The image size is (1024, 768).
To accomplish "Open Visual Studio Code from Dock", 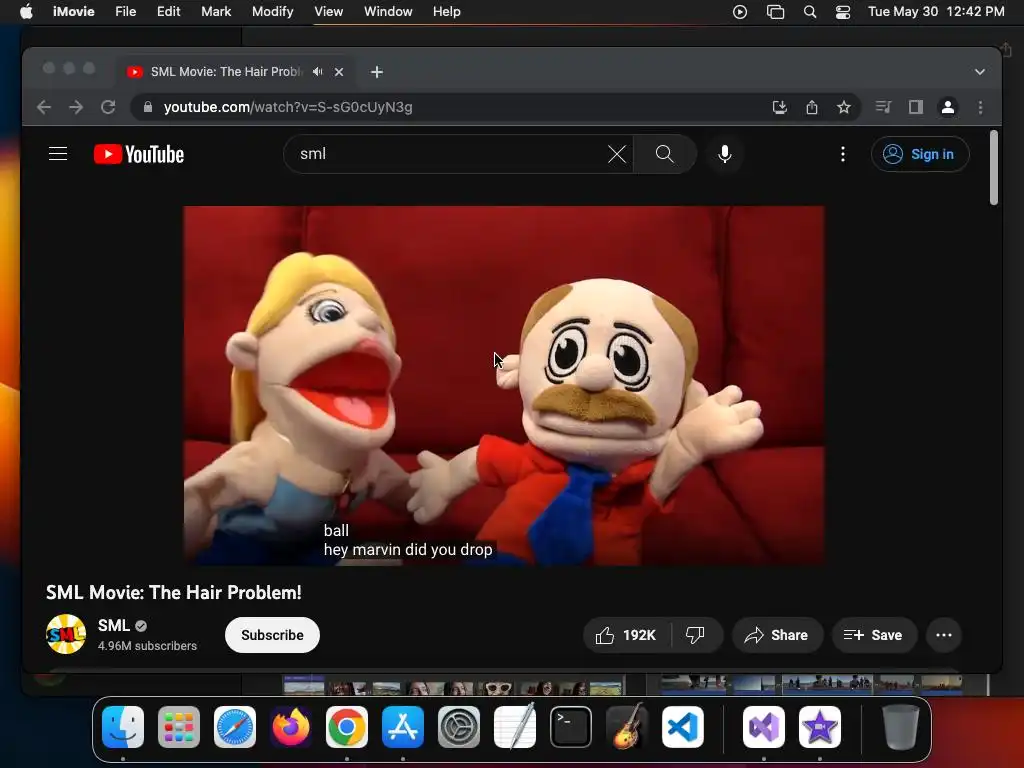I will (683, 727).
